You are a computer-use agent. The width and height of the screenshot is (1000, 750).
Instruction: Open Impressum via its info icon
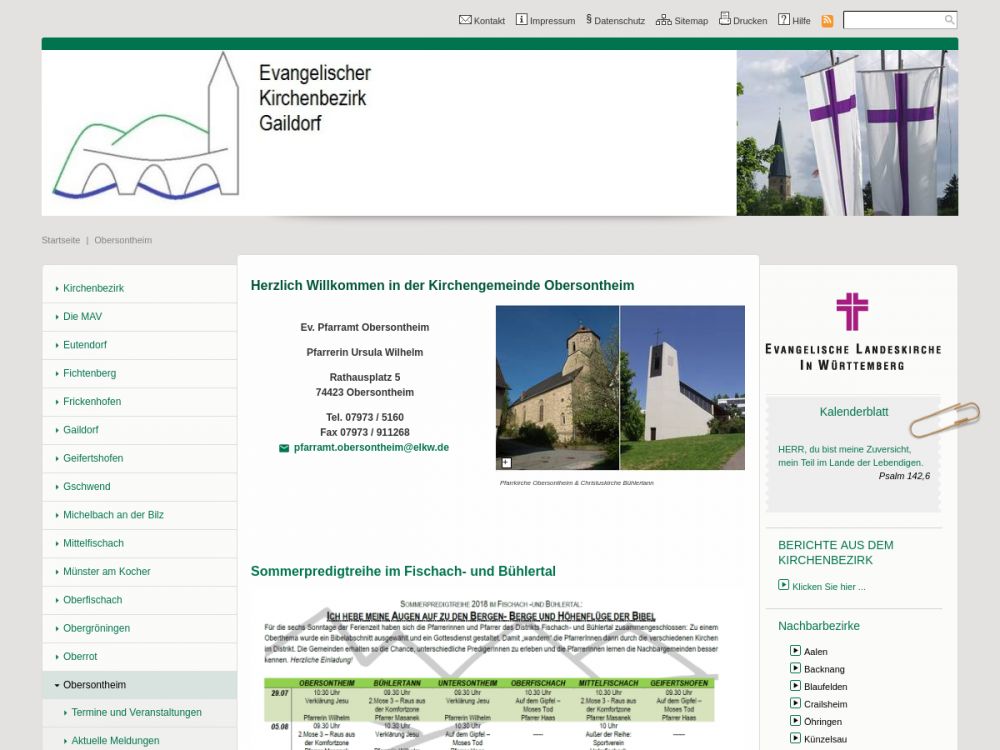pos(521,19)
